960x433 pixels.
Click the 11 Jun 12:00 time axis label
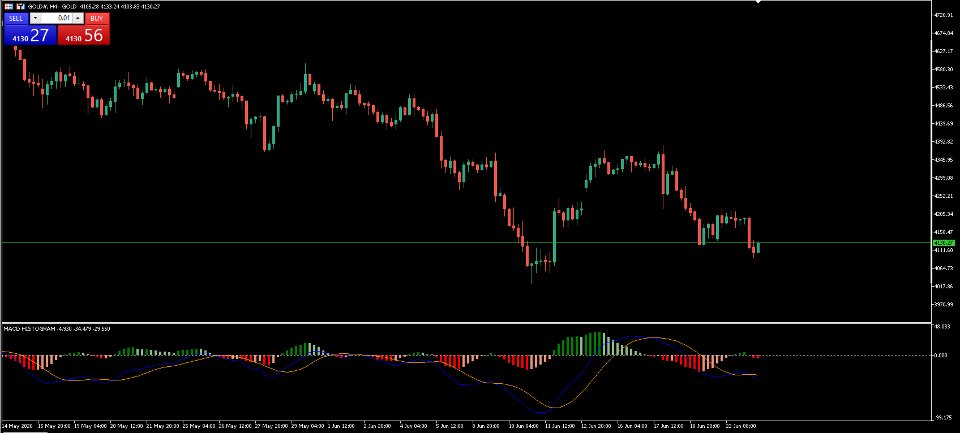558,424
